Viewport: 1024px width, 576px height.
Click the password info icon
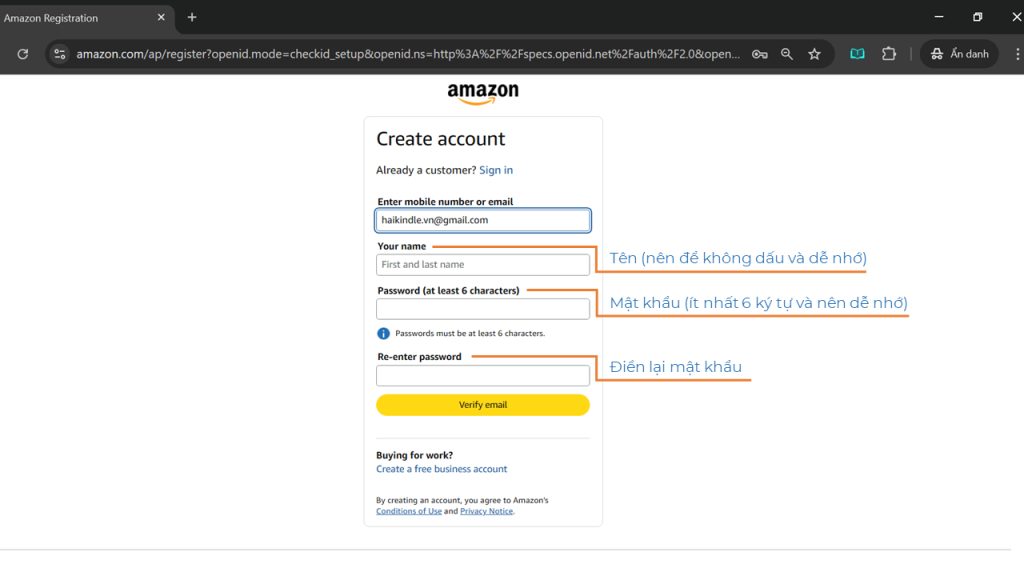(x=383, y=334)
